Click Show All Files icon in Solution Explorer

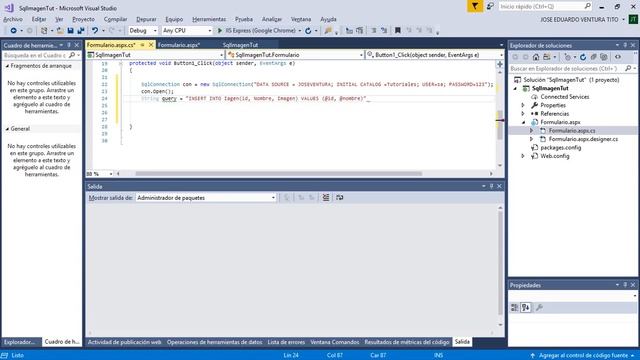pos(604,57)
